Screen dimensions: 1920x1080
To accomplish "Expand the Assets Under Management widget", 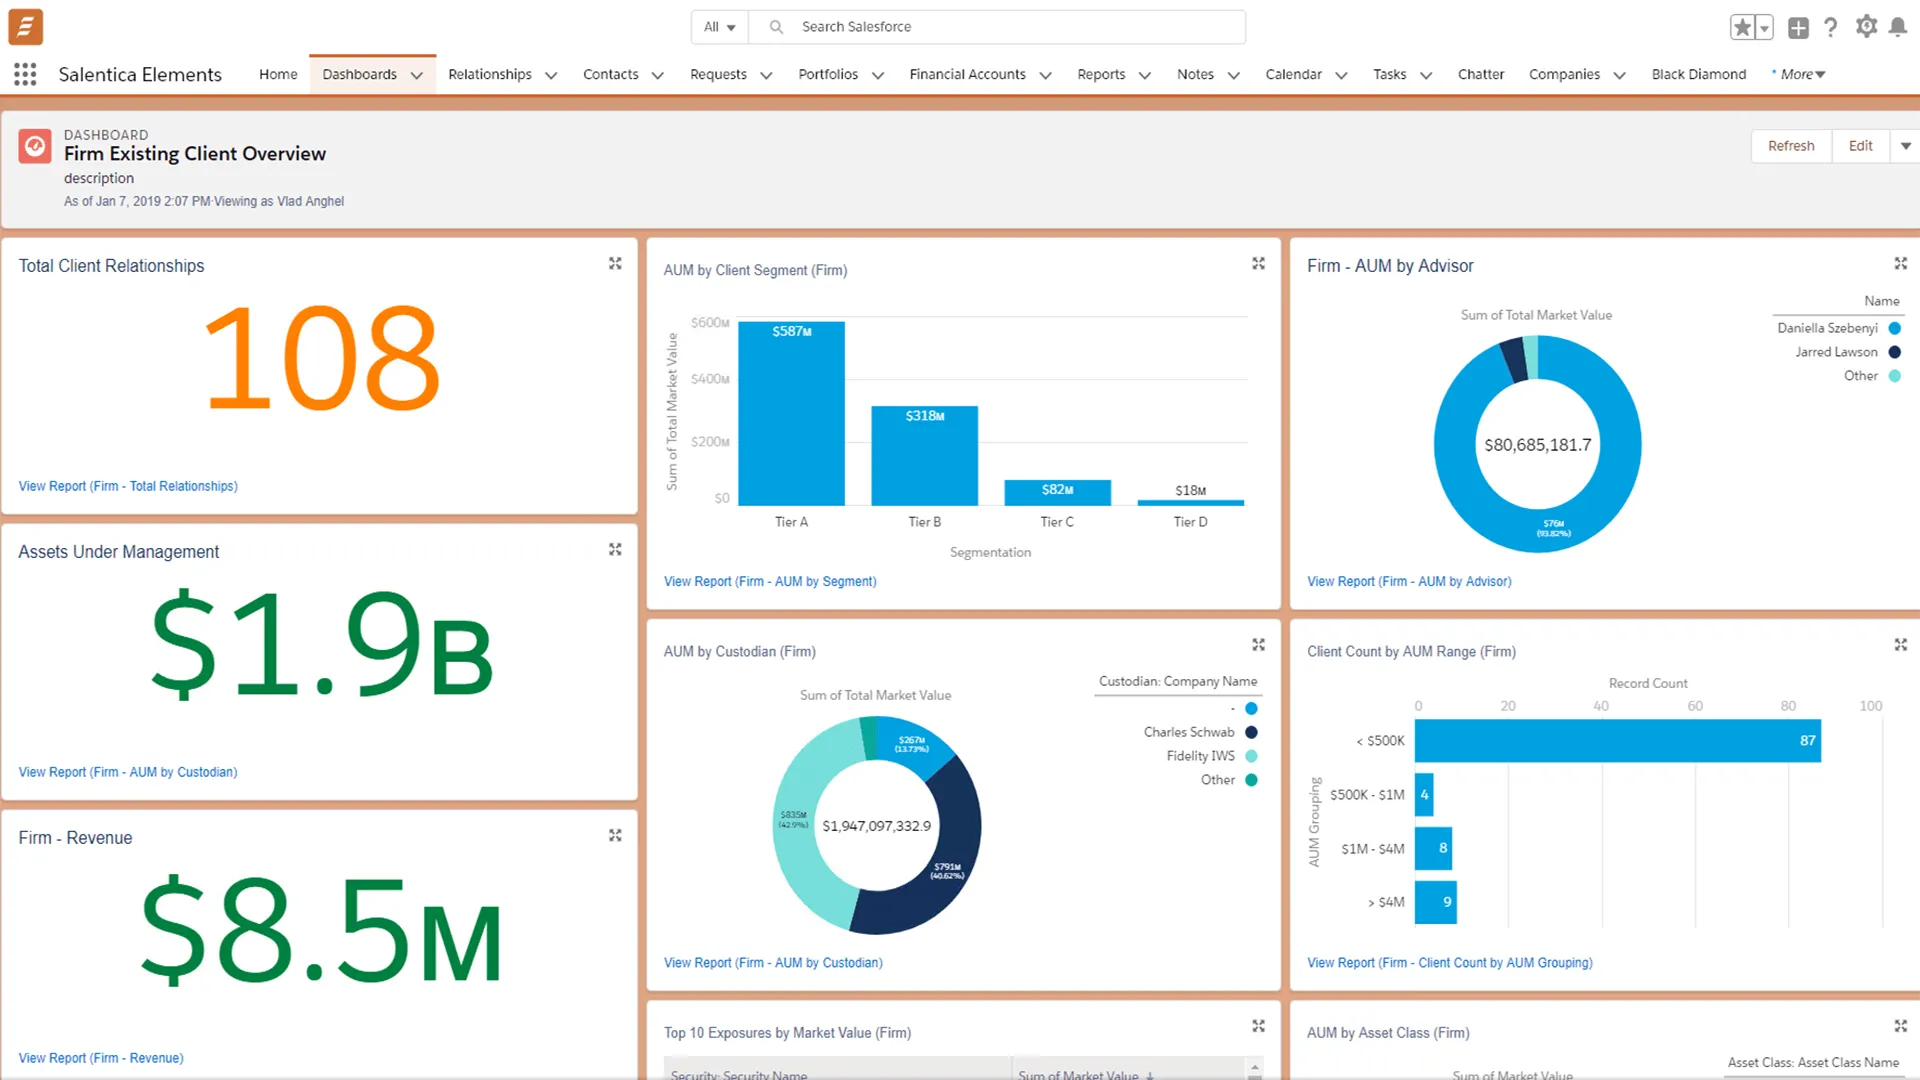I will [x=615, y=550].
